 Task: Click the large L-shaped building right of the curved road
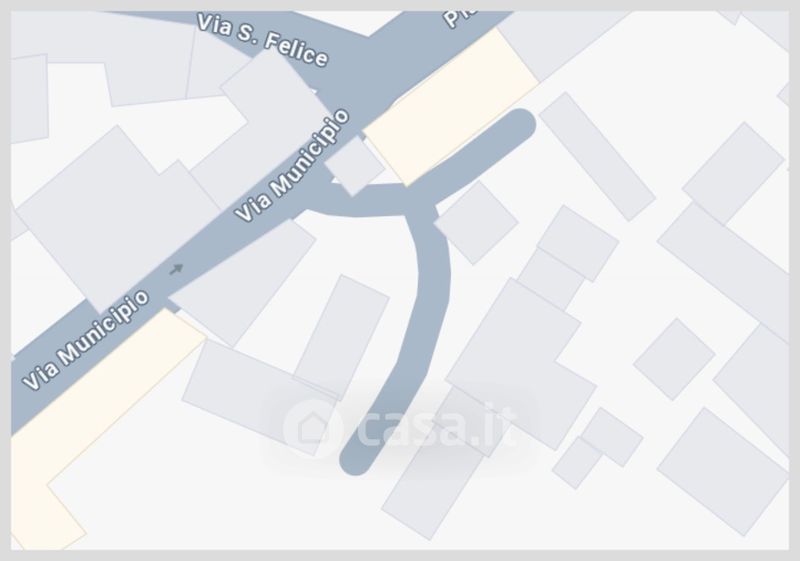520,364
